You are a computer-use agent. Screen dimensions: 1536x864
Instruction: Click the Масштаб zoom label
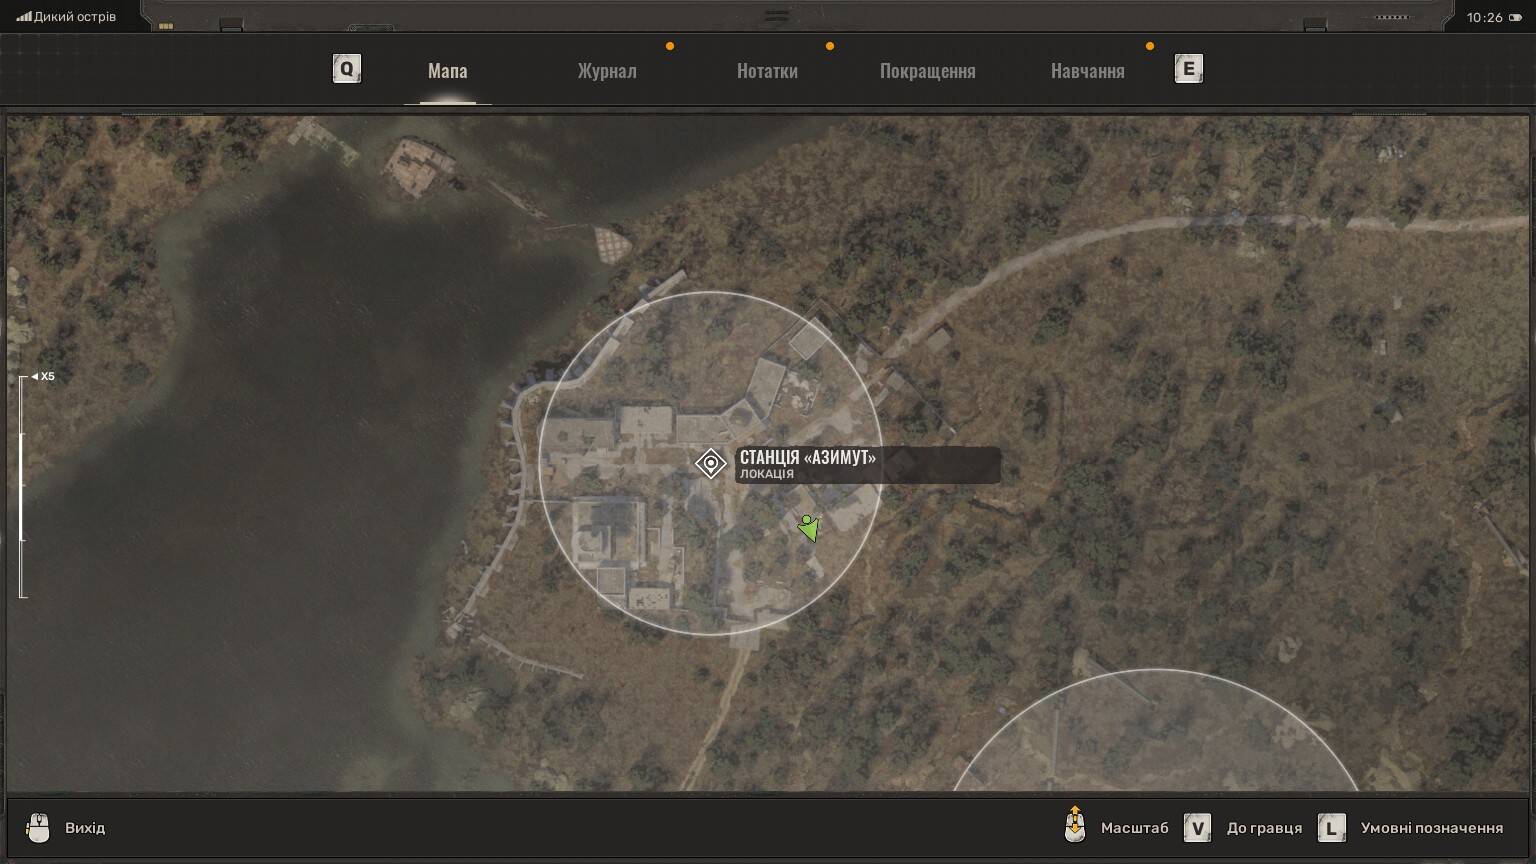coord(1134,828)
